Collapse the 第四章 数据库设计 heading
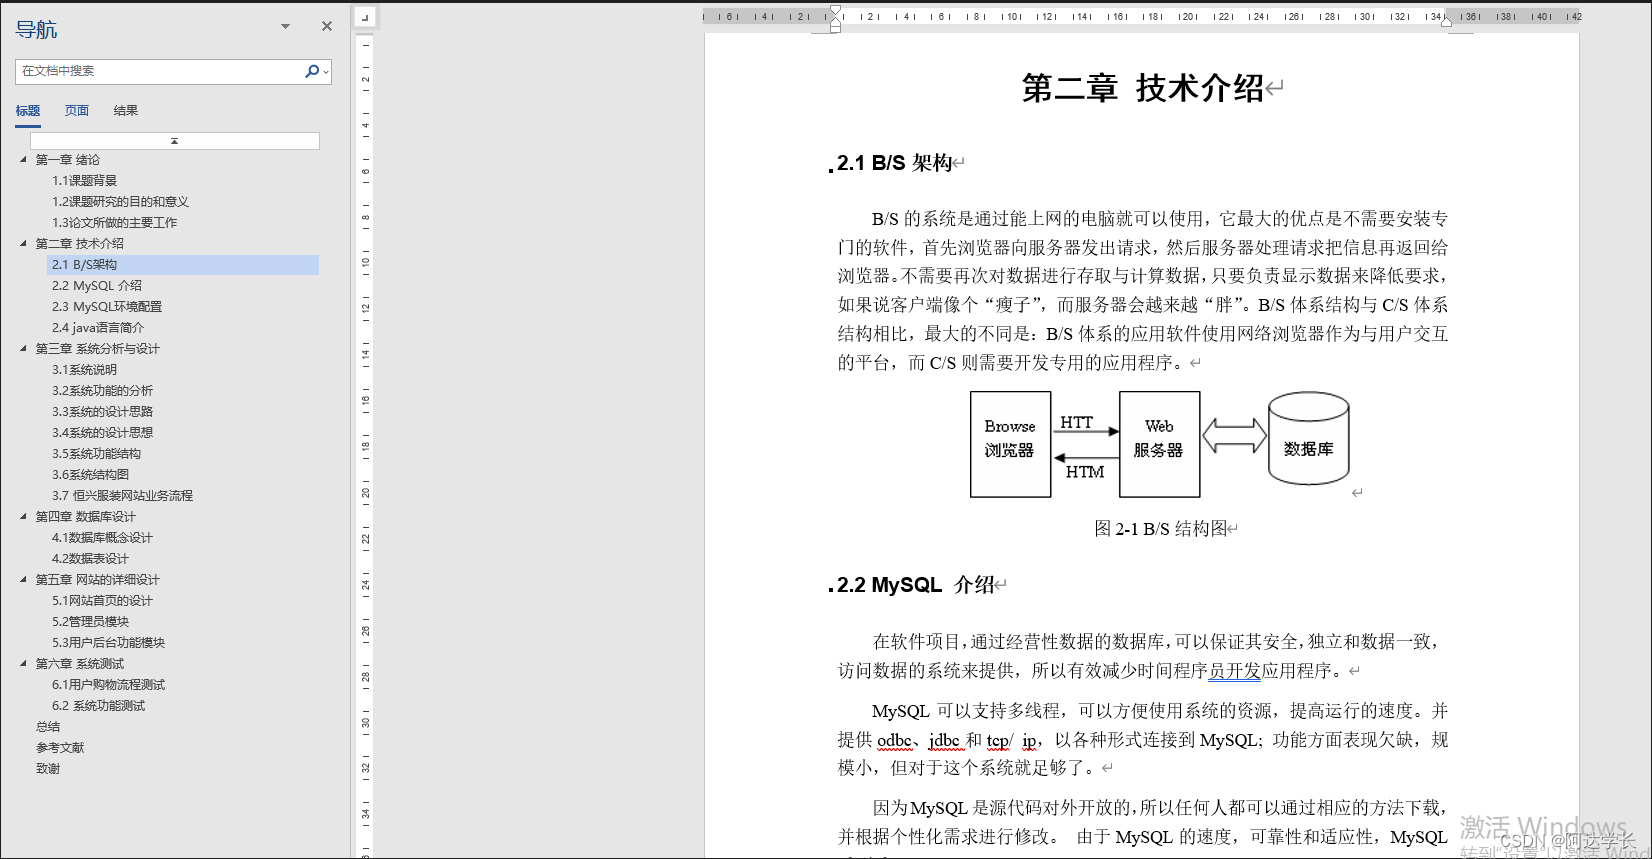The image size is (1652, 859). click(23, 516)
